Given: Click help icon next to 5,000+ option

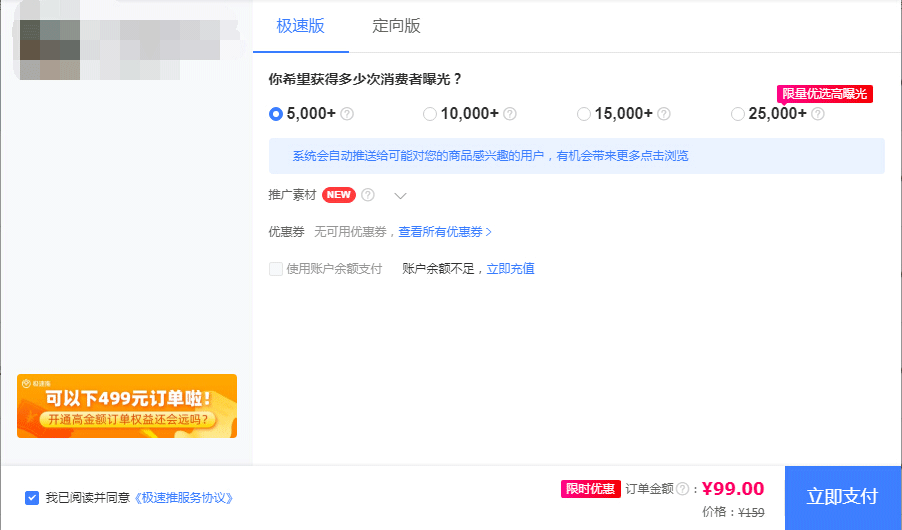Looking at the screenshot, I should pyautogui.click(x=347, y=114).
